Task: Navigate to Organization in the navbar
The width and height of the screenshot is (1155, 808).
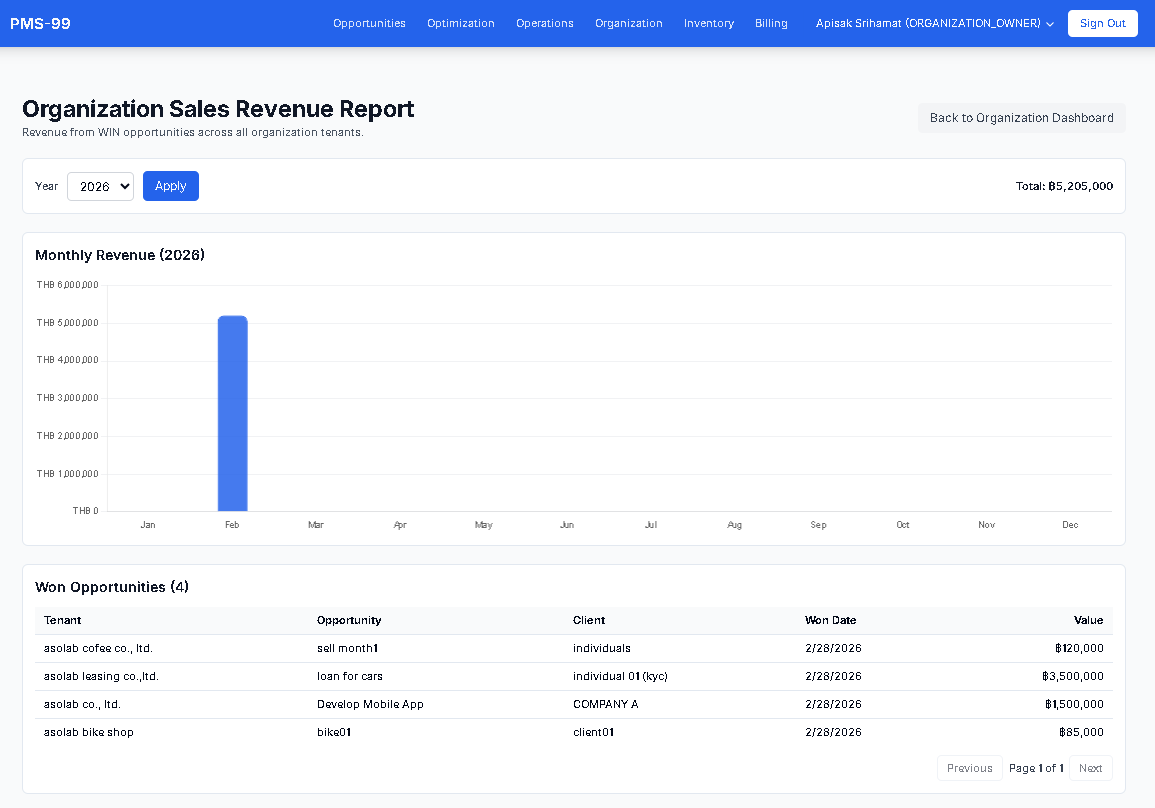Action: click(628, 23)
